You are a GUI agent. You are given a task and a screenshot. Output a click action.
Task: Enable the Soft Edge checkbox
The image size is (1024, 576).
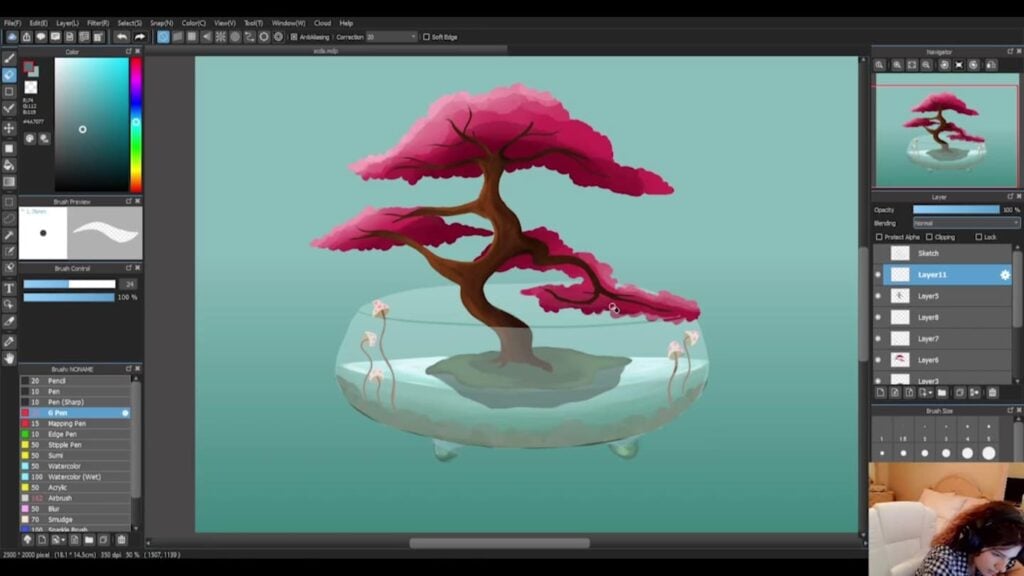pyautogui.click(x=427, y=37)
